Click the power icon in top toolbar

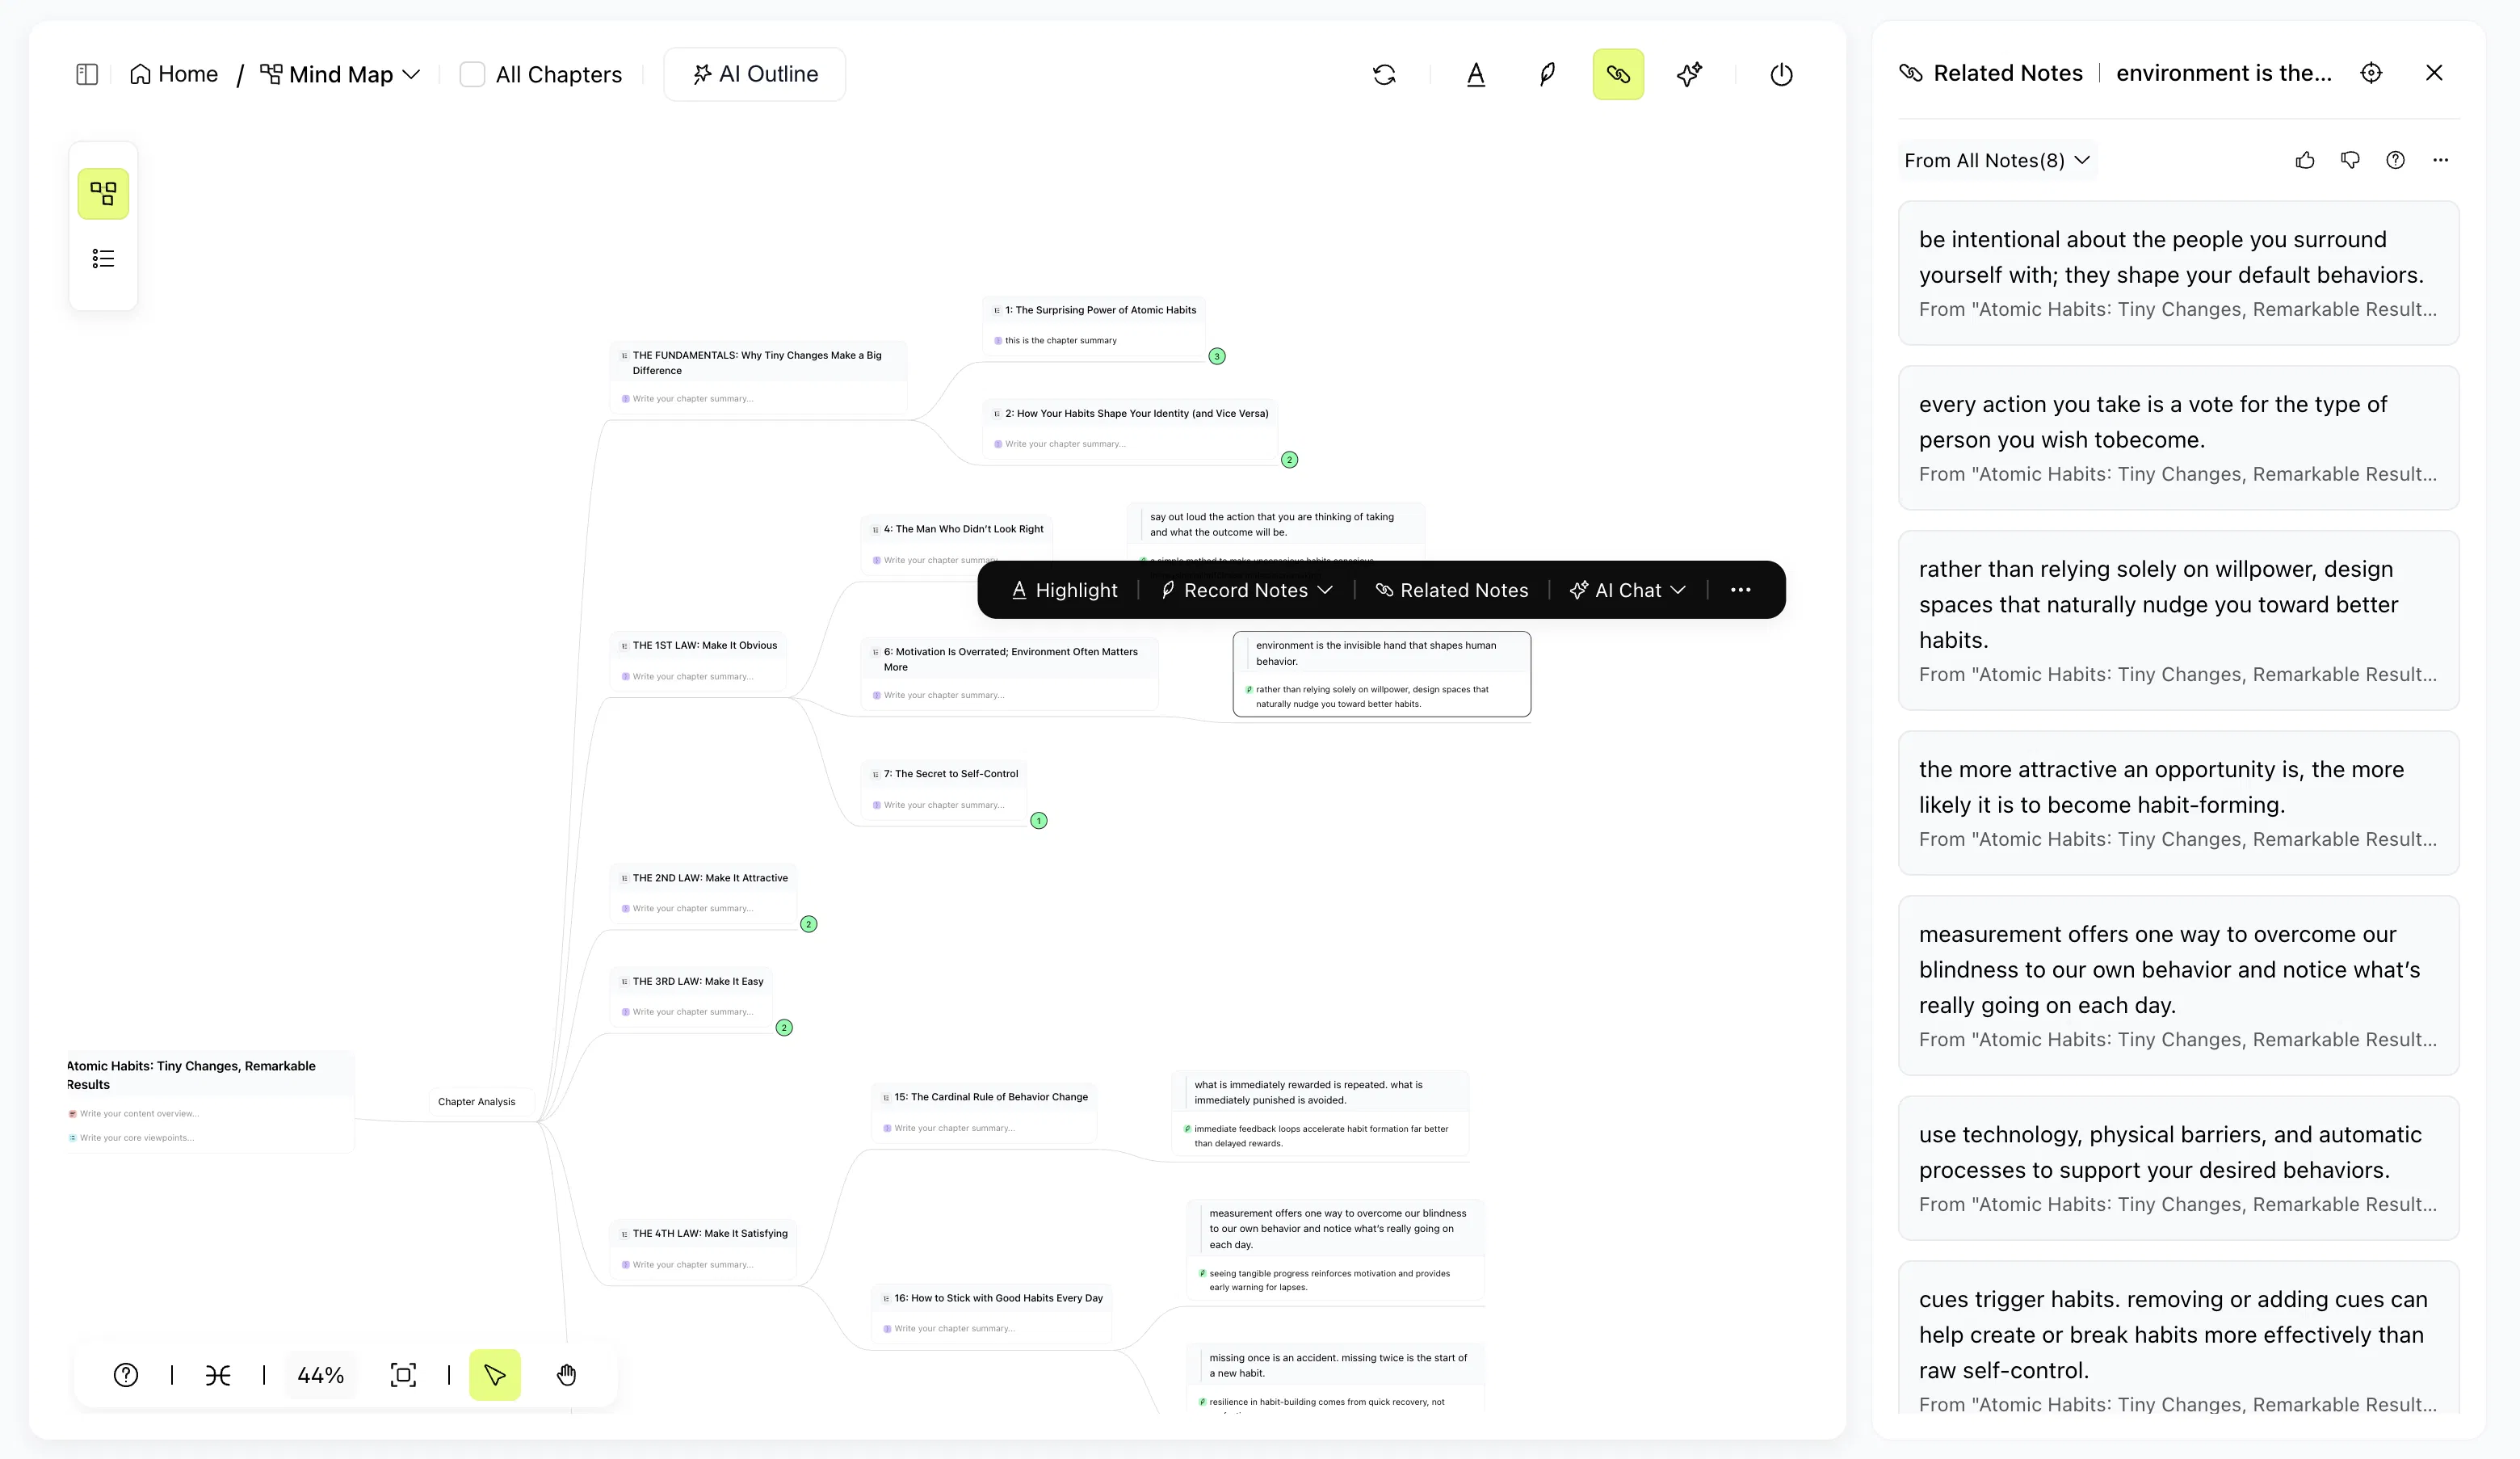[1781, 74]
